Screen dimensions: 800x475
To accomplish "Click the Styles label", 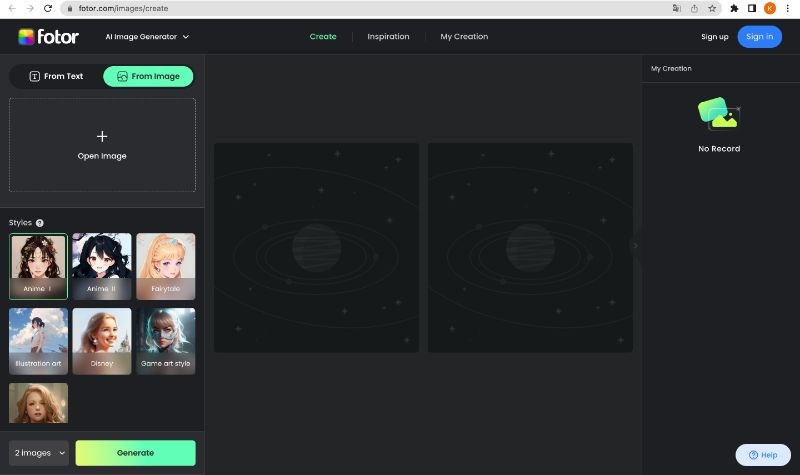I will pos(20,223).
